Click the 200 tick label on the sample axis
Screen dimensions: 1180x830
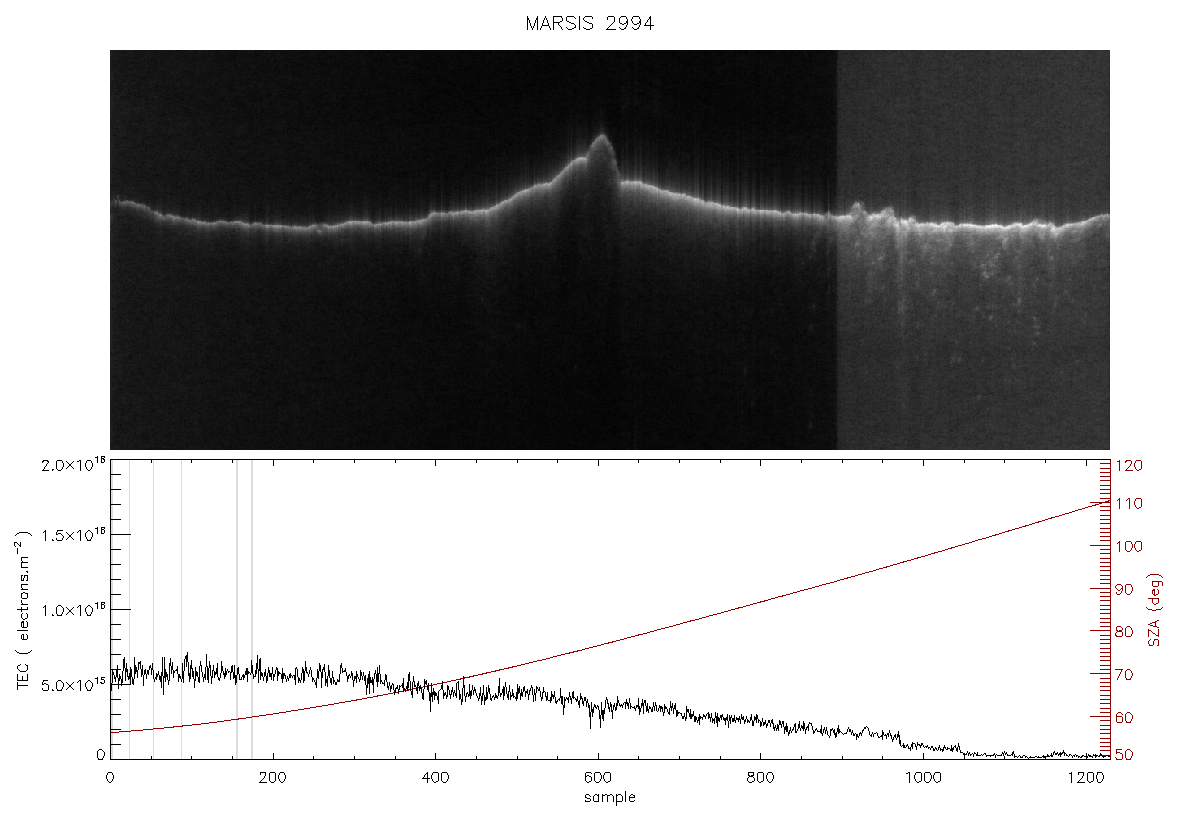[x=272, y=777]
